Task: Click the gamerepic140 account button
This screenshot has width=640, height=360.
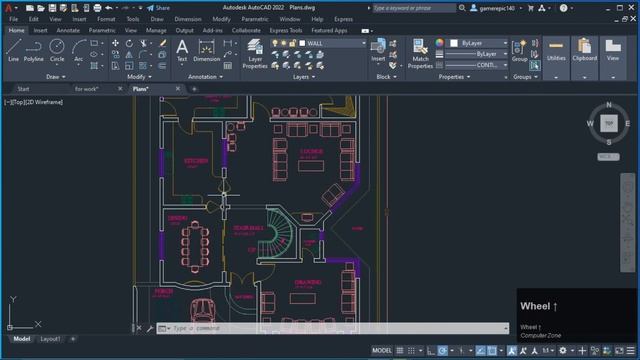Action: point(497,8)
